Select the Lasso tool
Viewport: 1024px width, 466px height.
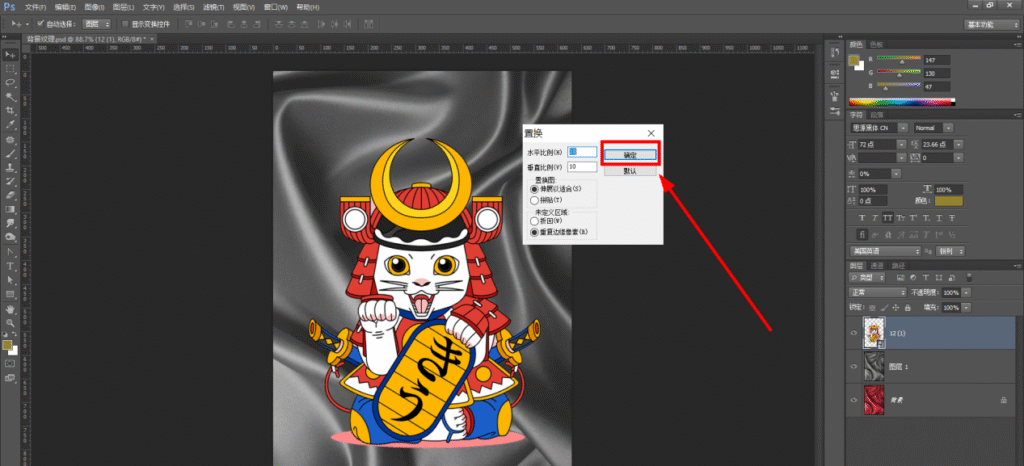[x=10, y=83]
